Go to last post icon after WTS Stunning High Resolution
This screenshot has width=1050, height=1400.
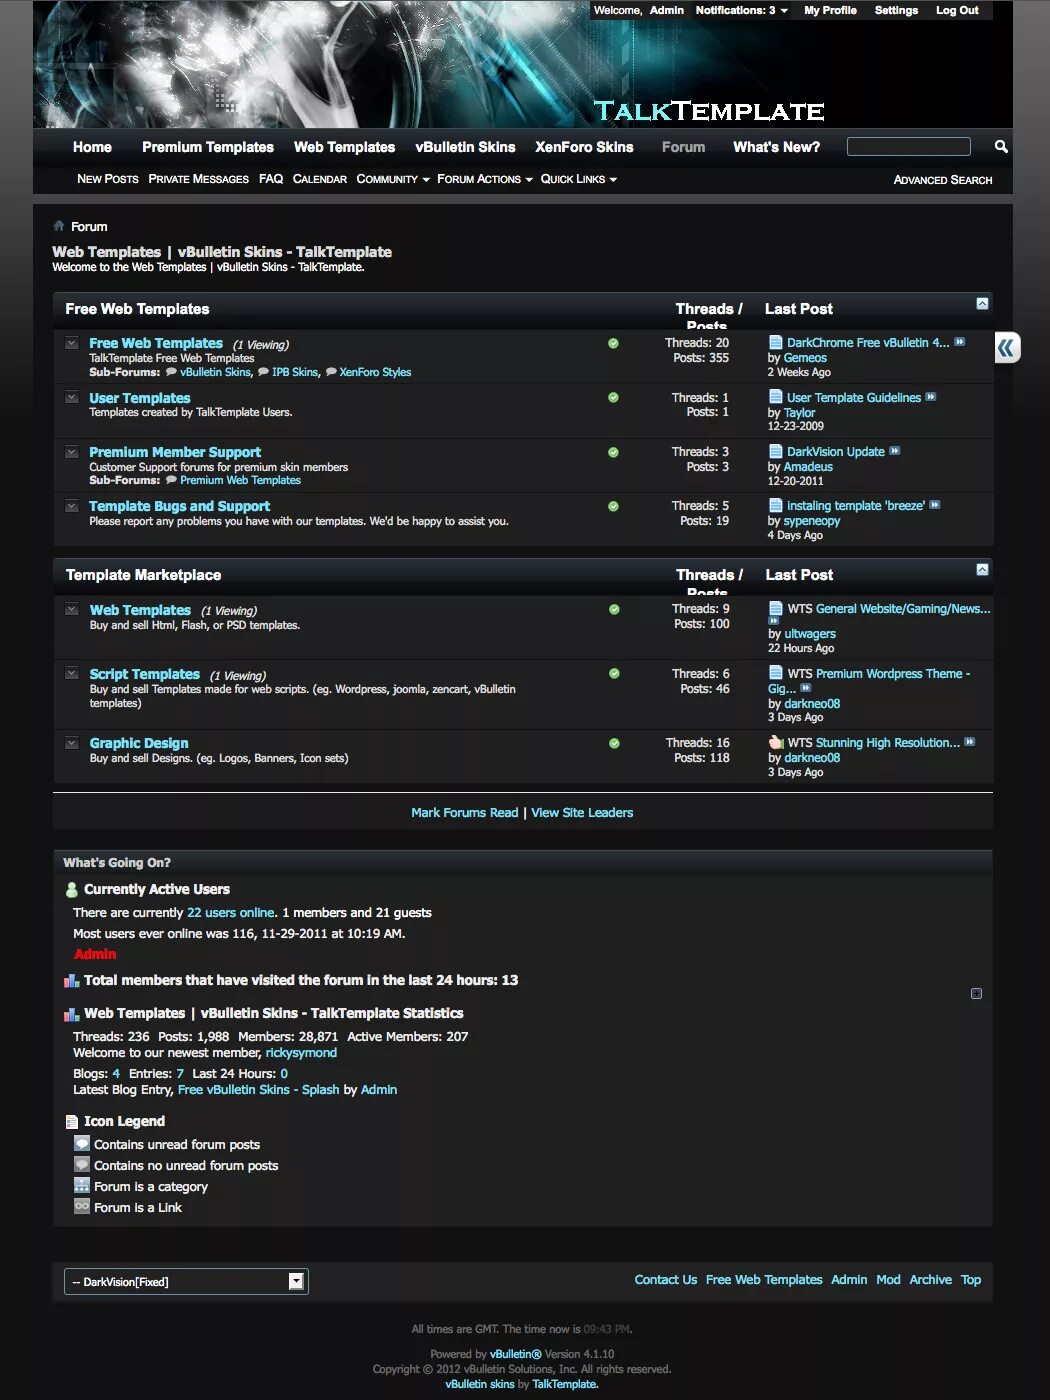pyautogui.click(x=970, y=742)
